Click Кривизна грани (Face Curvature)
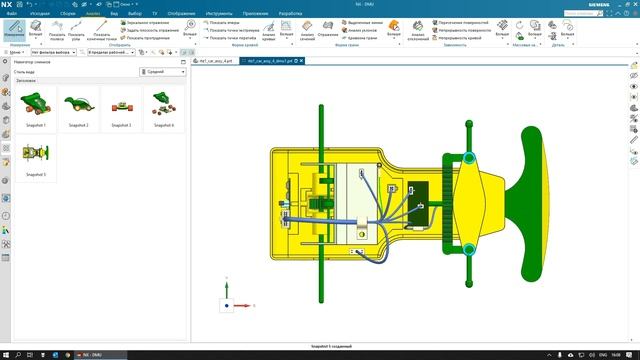640x360 pixels. 359,38
